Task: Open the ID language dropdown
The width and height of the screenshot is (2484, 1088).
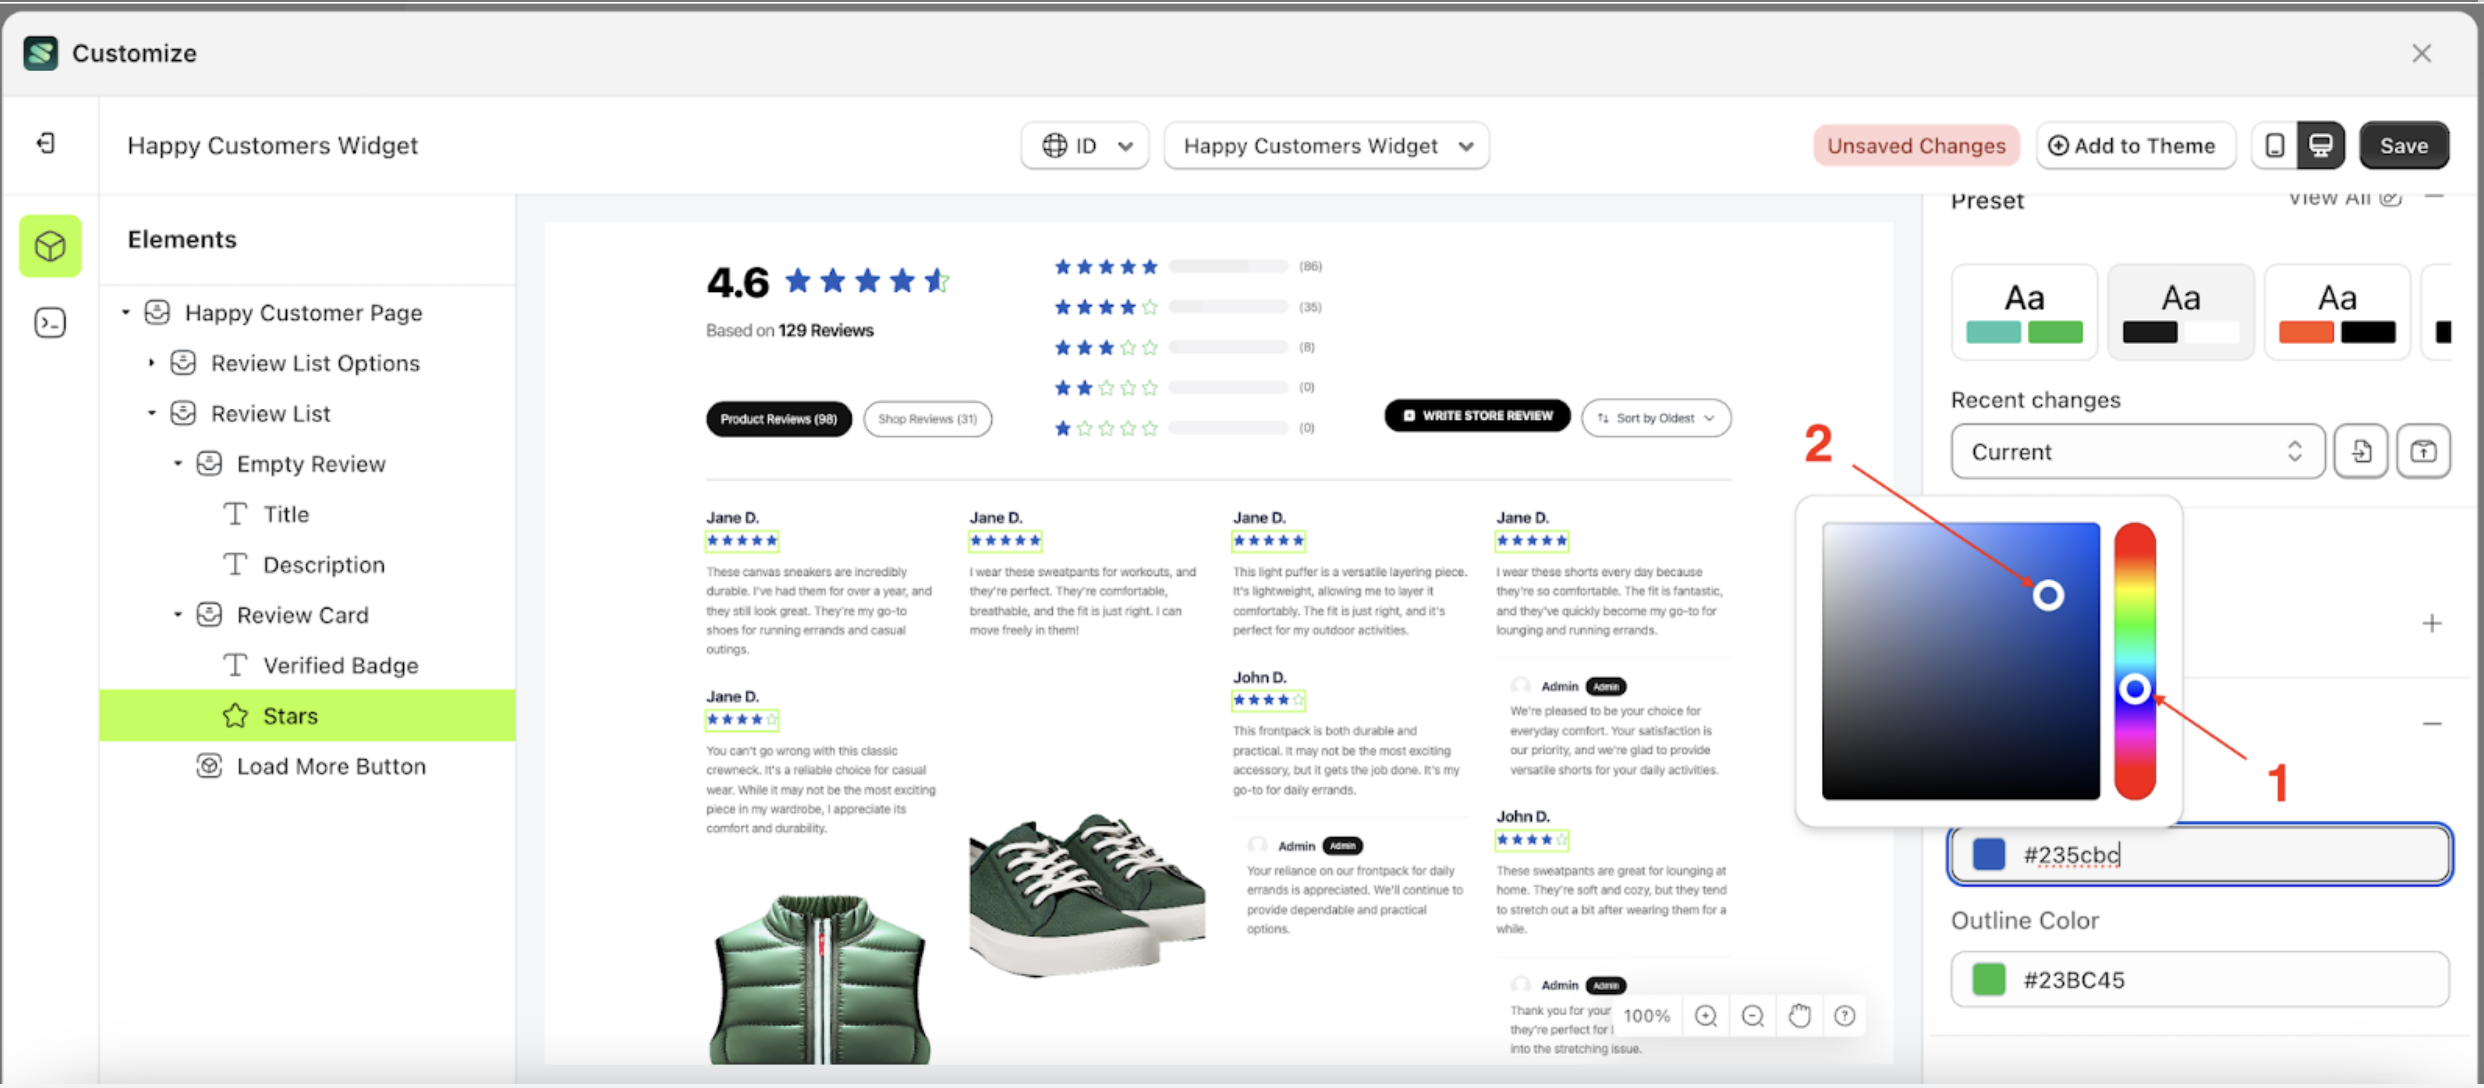Action: [1084, 145]
